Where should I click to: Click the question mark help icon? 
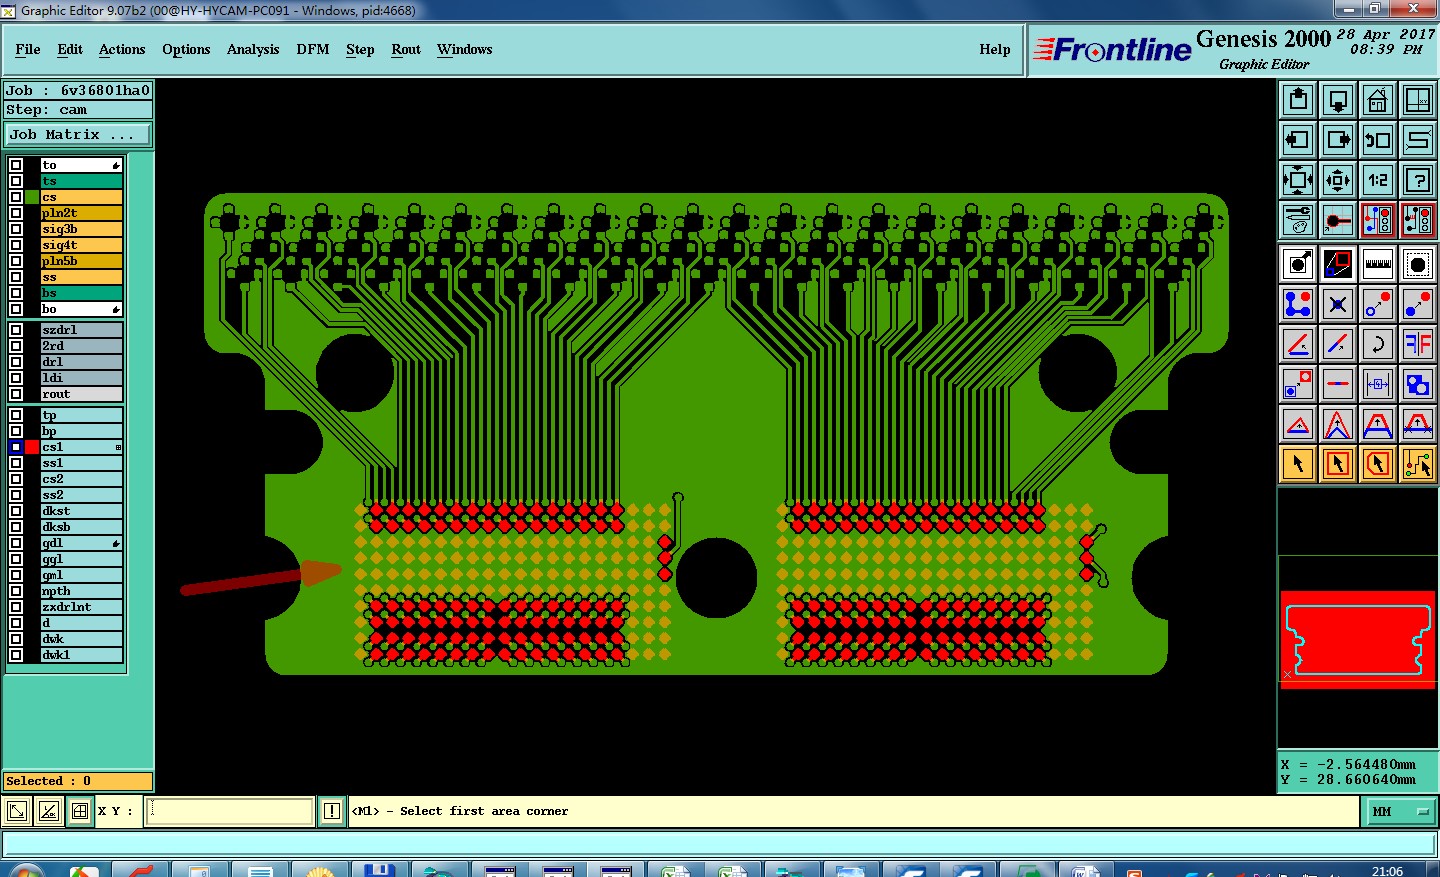coord(1418,180)
